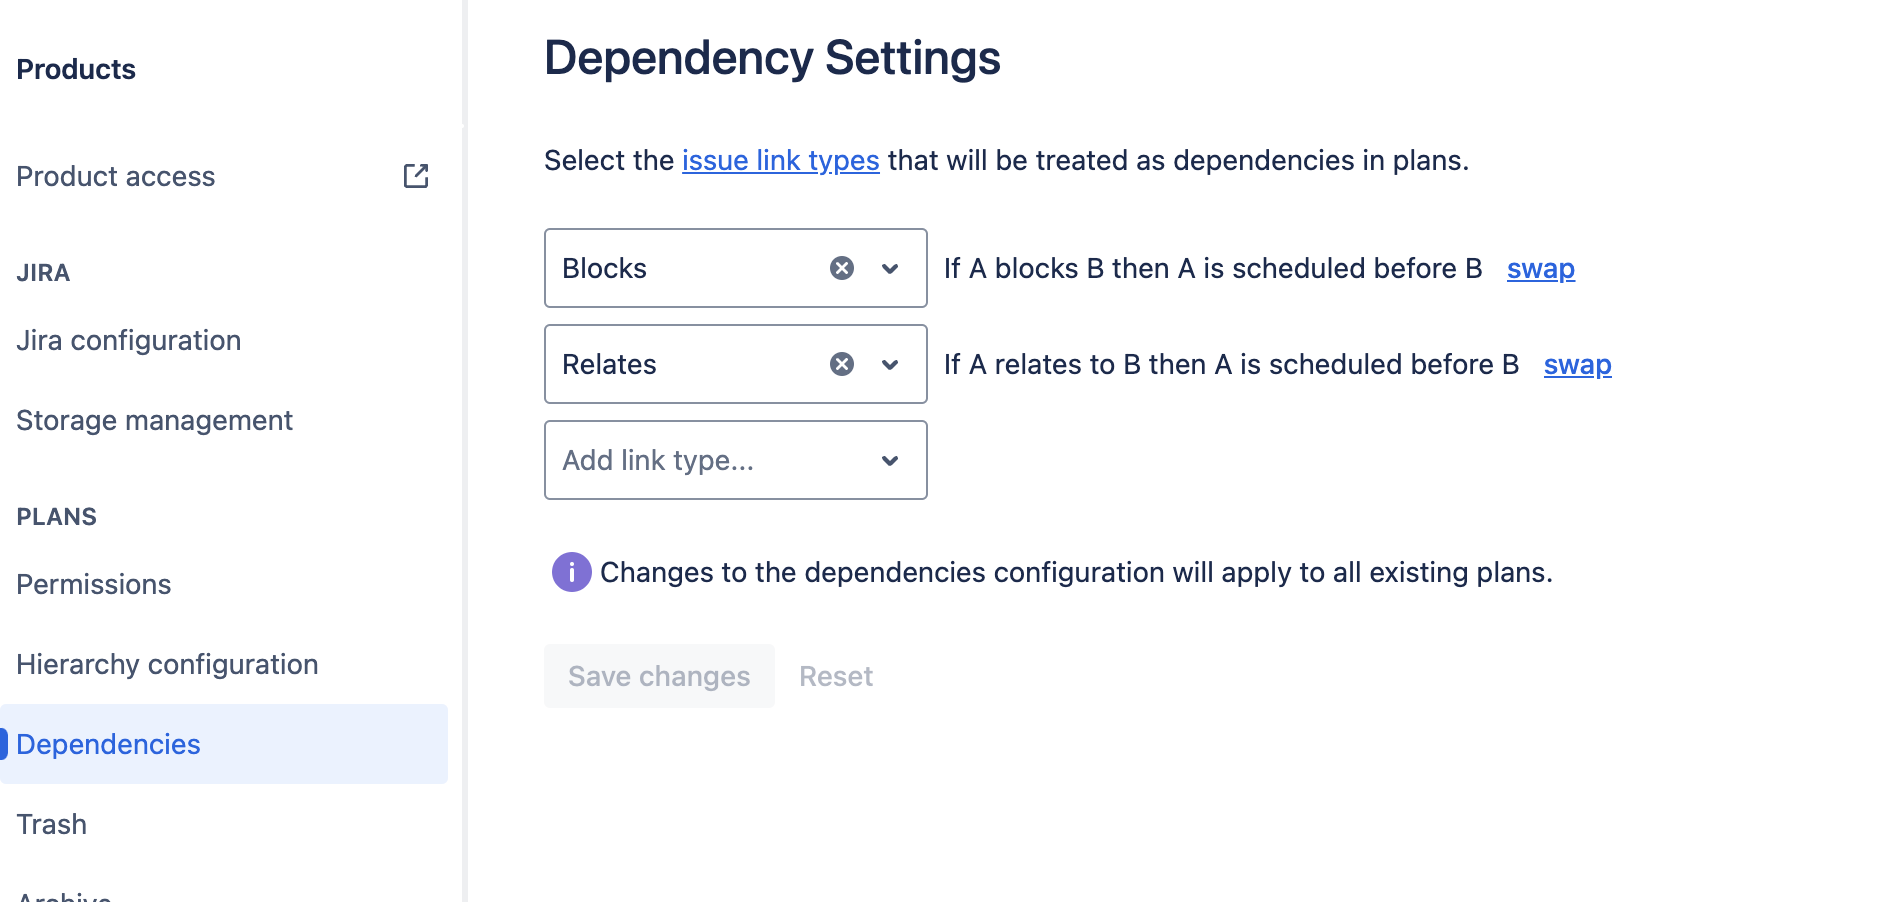Swap direction for the Relates dependency
This screenshot has width=1886, height=902.
tap(1578, 364)
